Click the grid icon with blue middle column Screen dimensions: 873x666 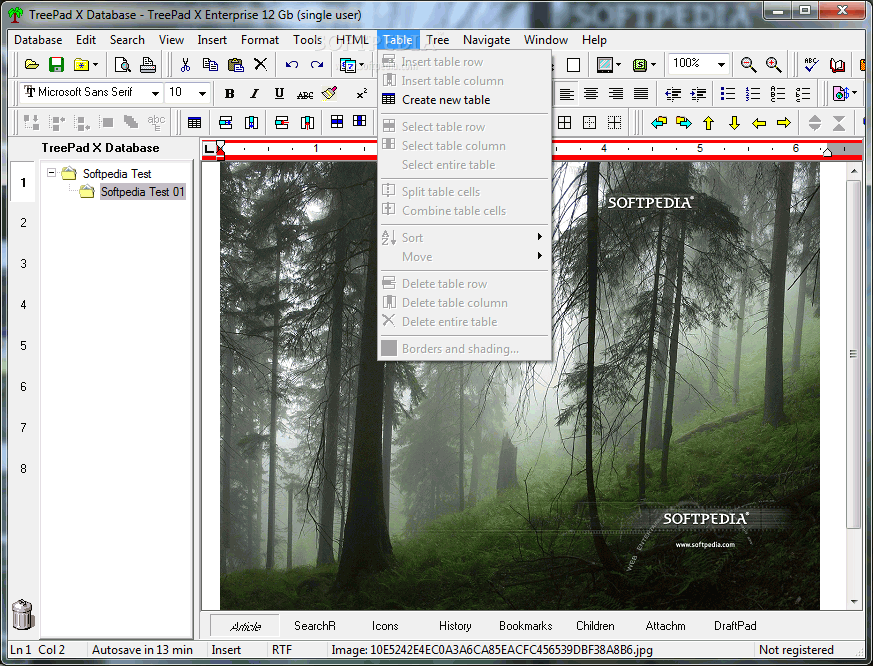360,121
